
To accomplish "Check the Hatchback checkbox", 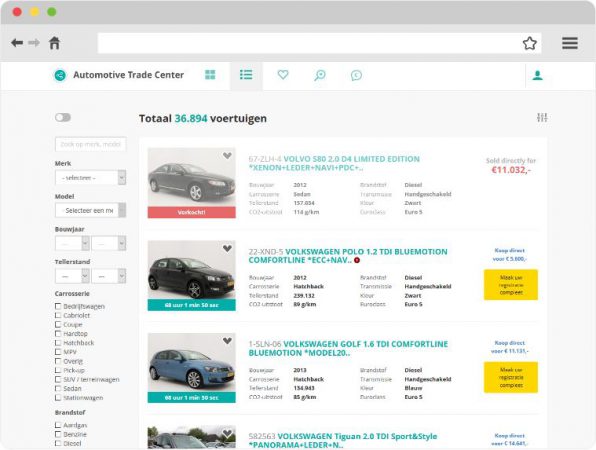I will click(58, 342).
